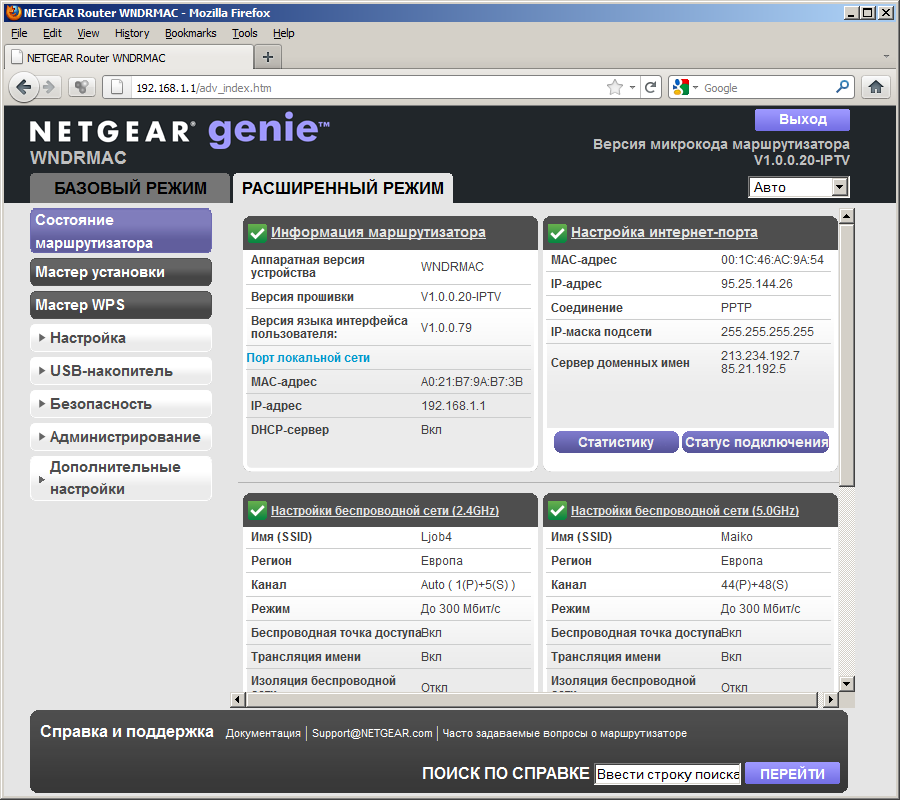Expand the Безопасность section
The width and height of the screenshot is (900, 800).
coord(121,404)
